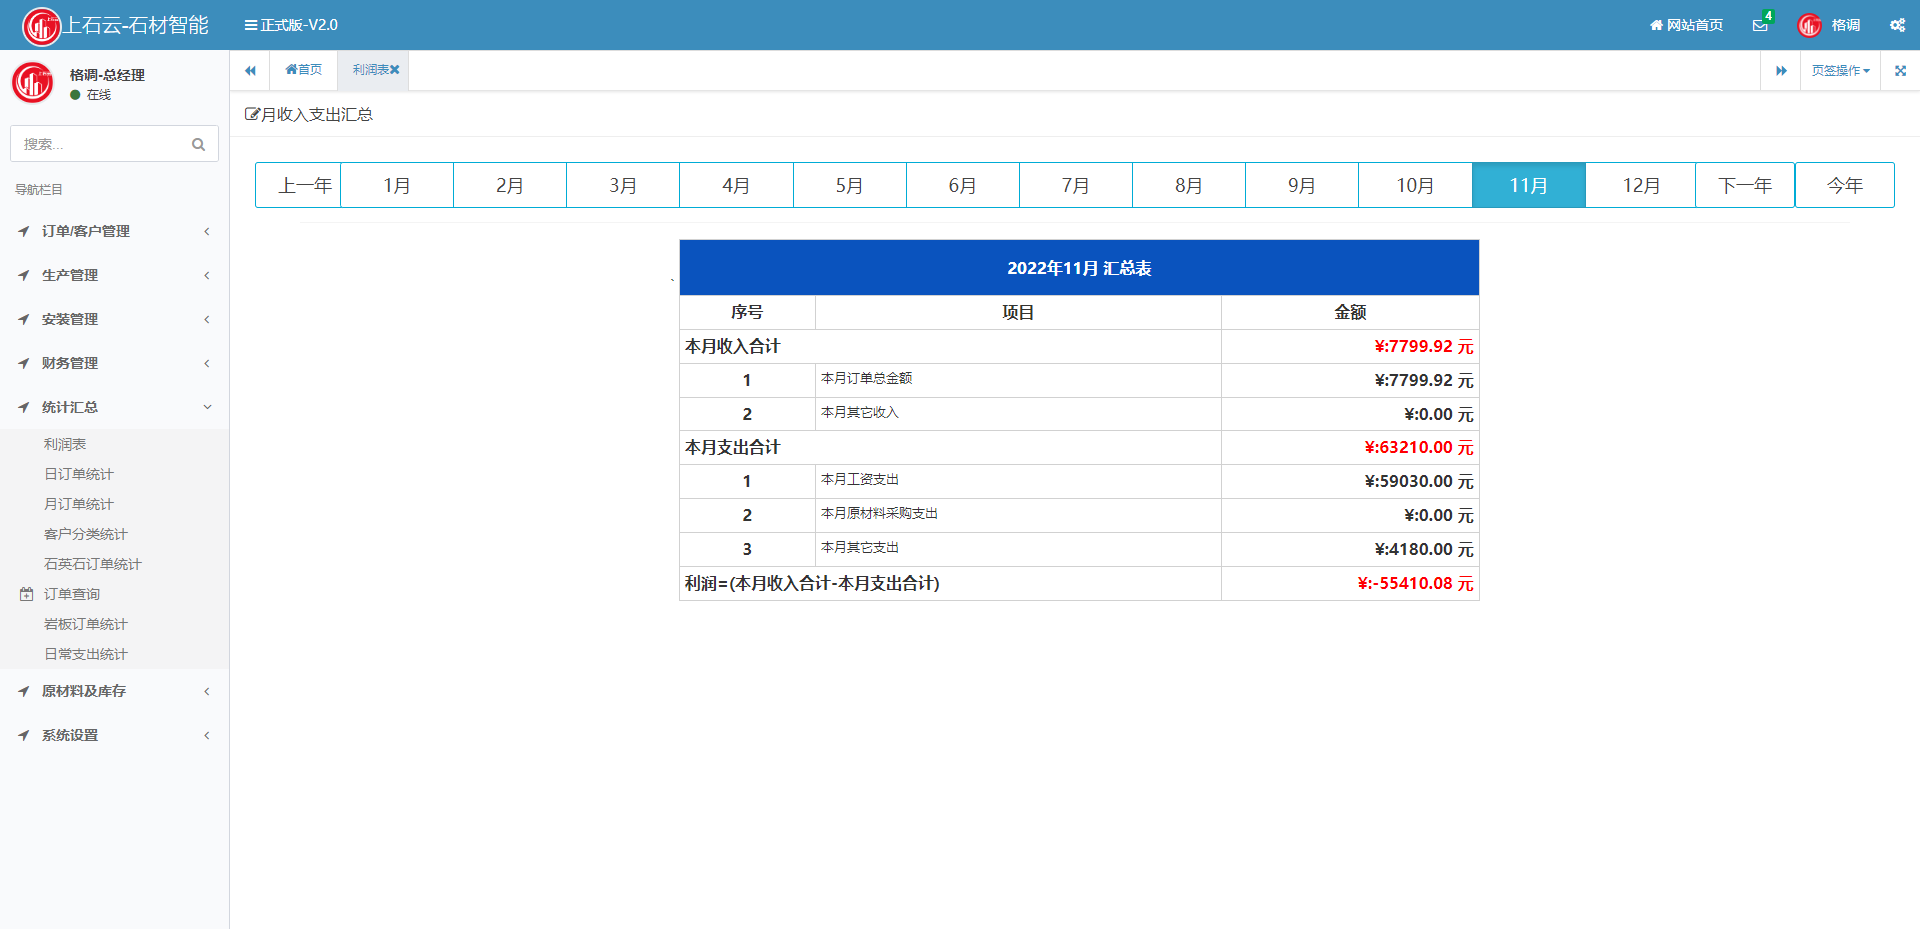This screenshot has width=1920, height=929.
Task: Click the search magnifier icon in sidebar
Action: (x=198, y=144)
